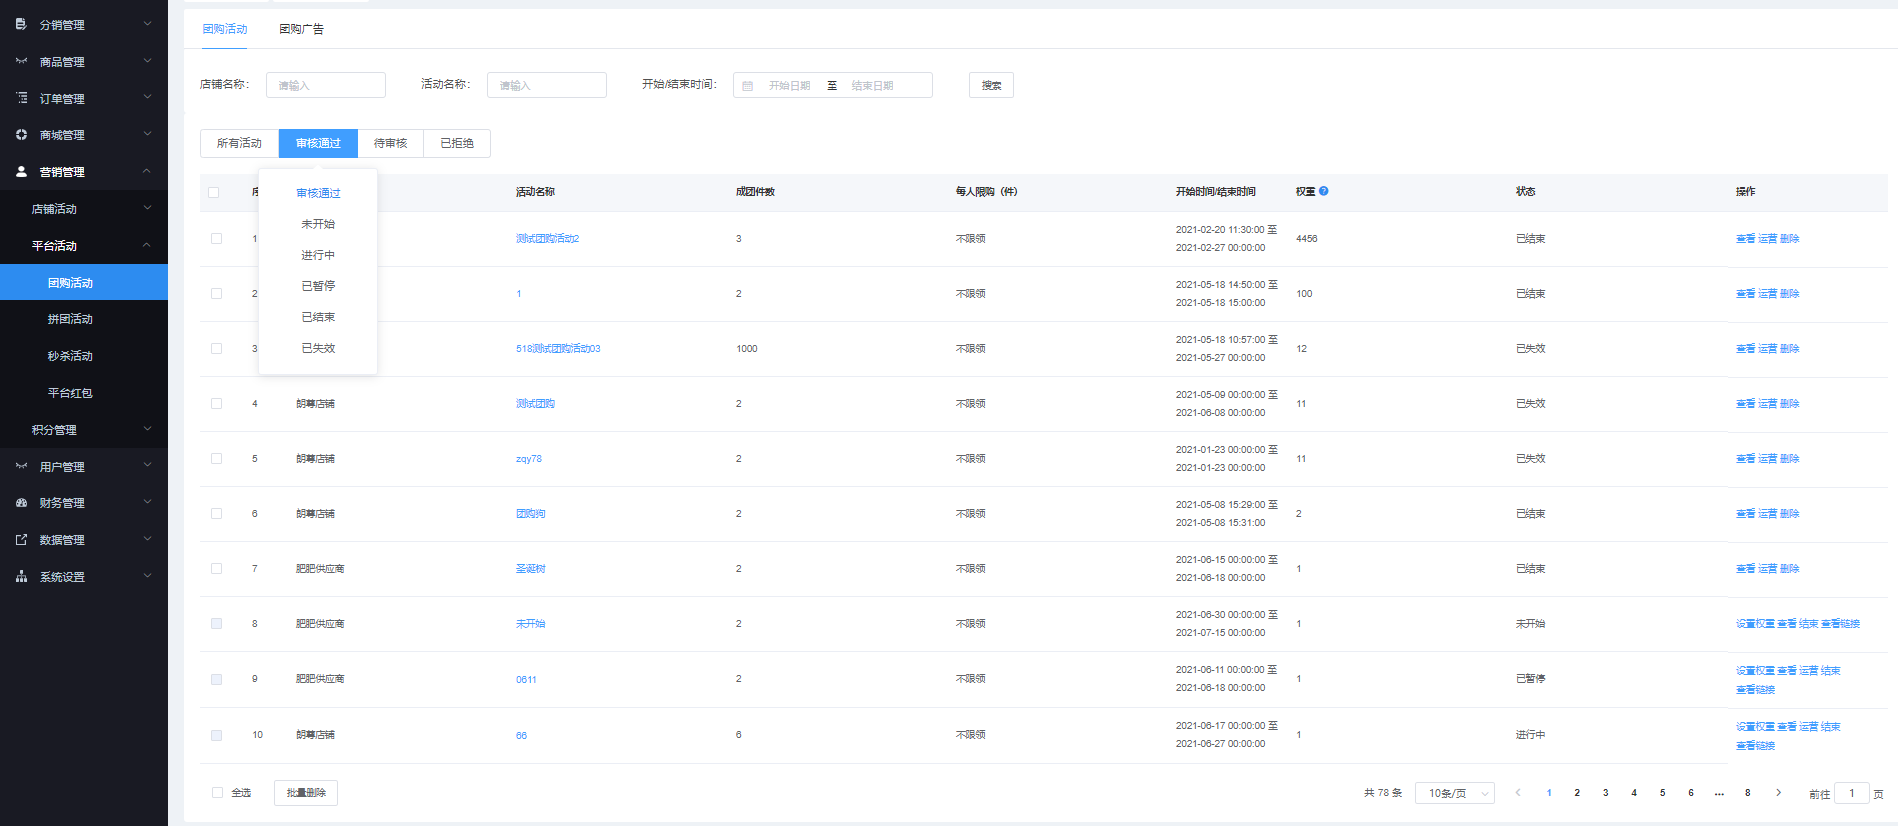Click the 商城管理 sidebar icon
The width and height of the screenshot is (1898, 826).
click(21, 134)
